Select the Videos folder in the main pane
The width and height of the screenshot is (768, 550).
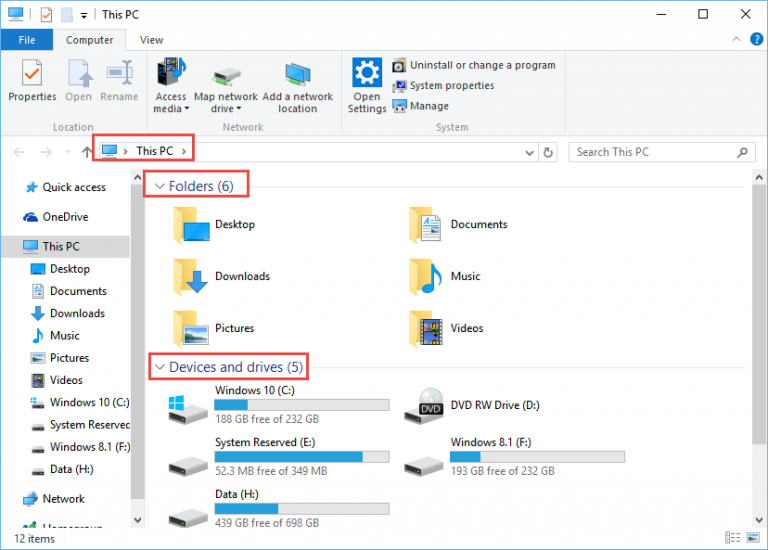point(446,328)
